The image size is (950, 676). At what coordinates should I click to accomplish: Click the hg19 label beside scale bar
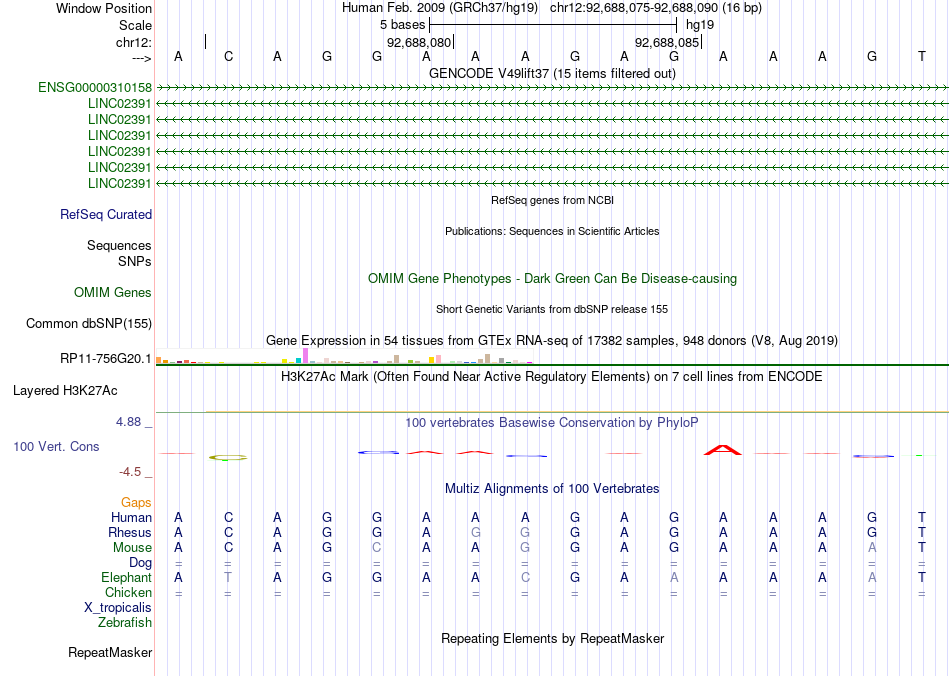click(x=700, y=25)
